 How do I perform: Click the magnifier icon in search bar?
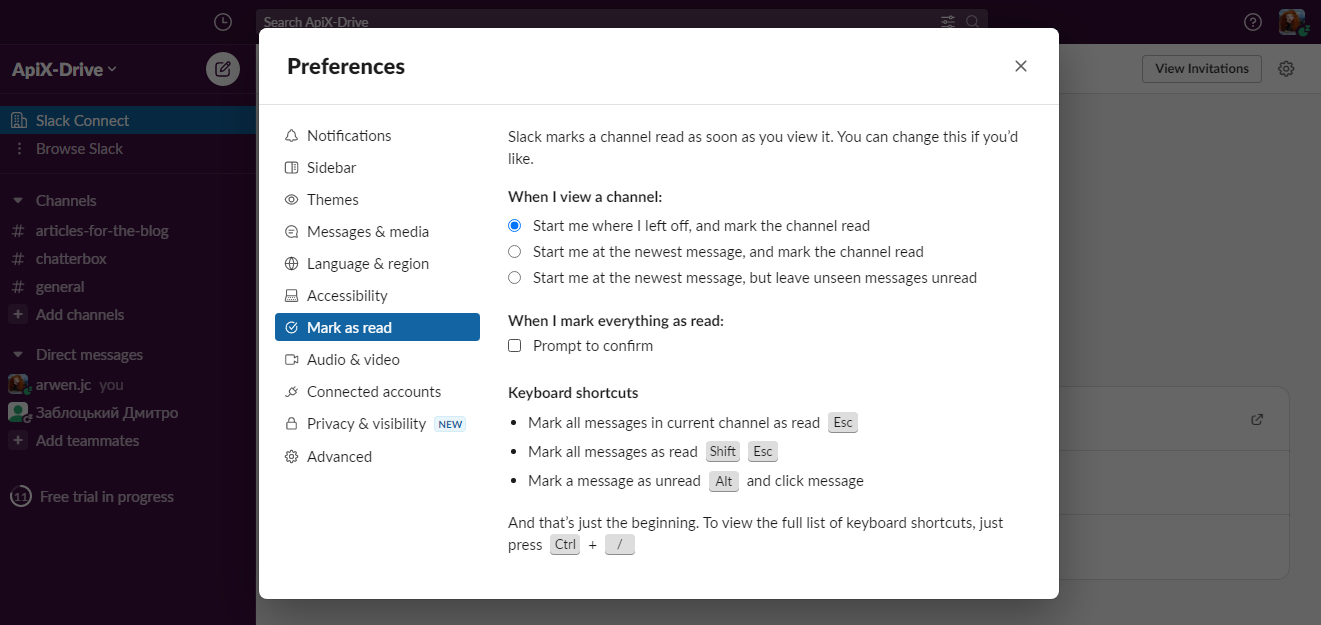click(972, 21)
